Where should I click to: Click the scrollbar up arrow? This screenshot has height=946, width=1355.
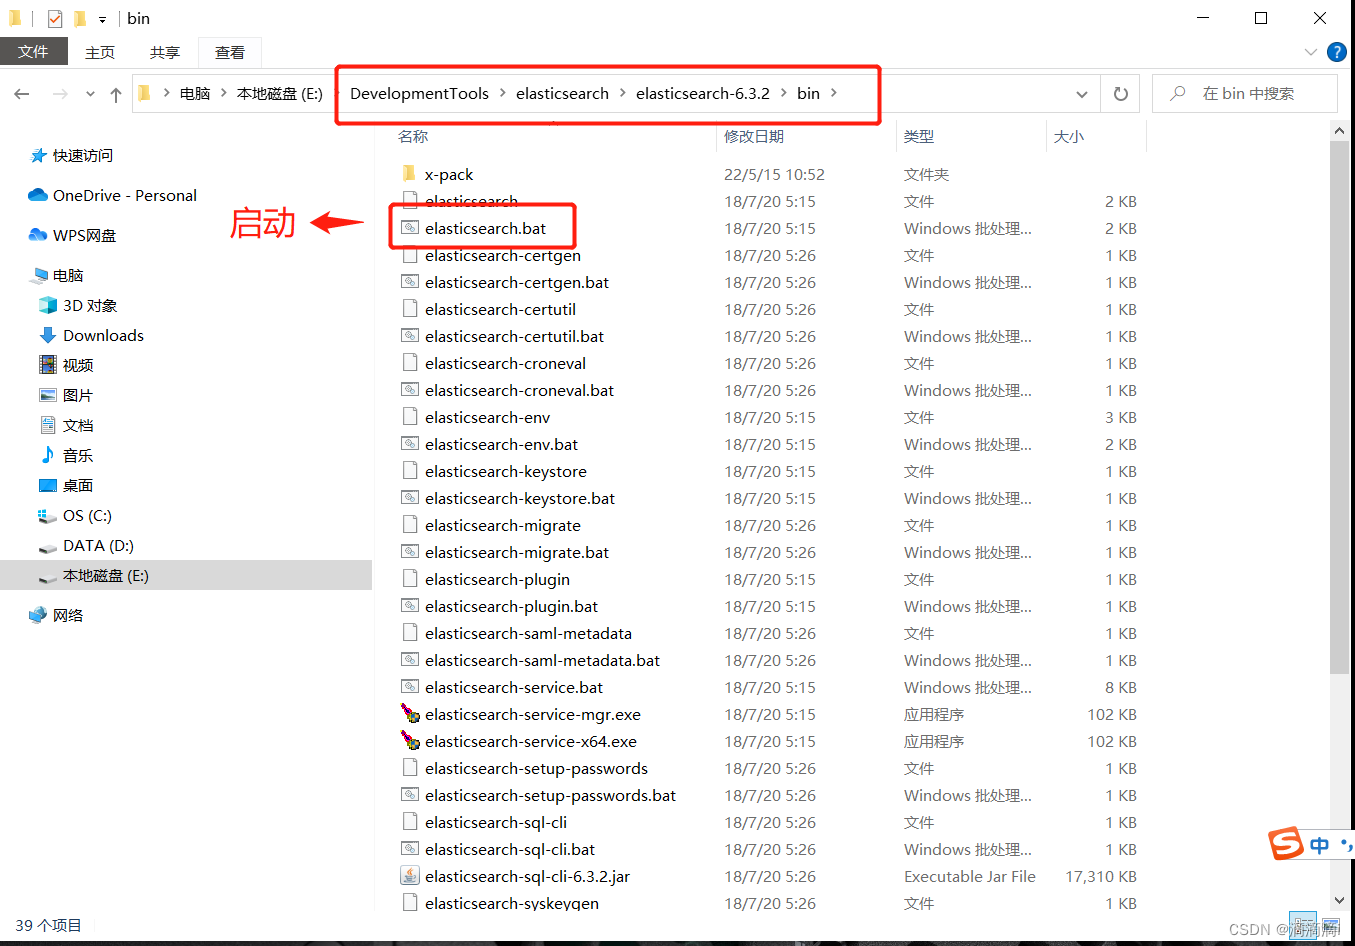coord(1339,131)
